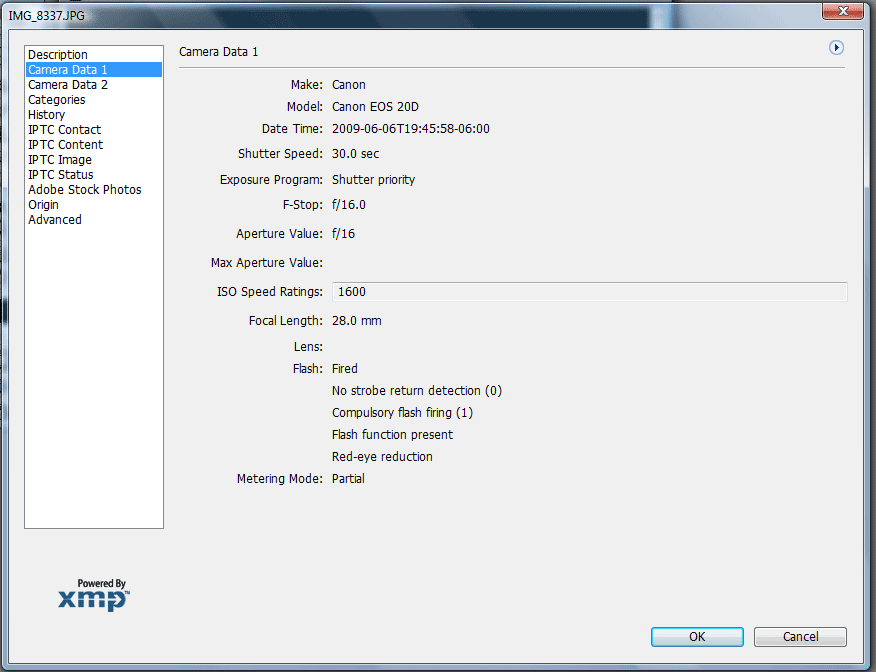Open the panel flyout menu arrow icon

tap(836, 48)
